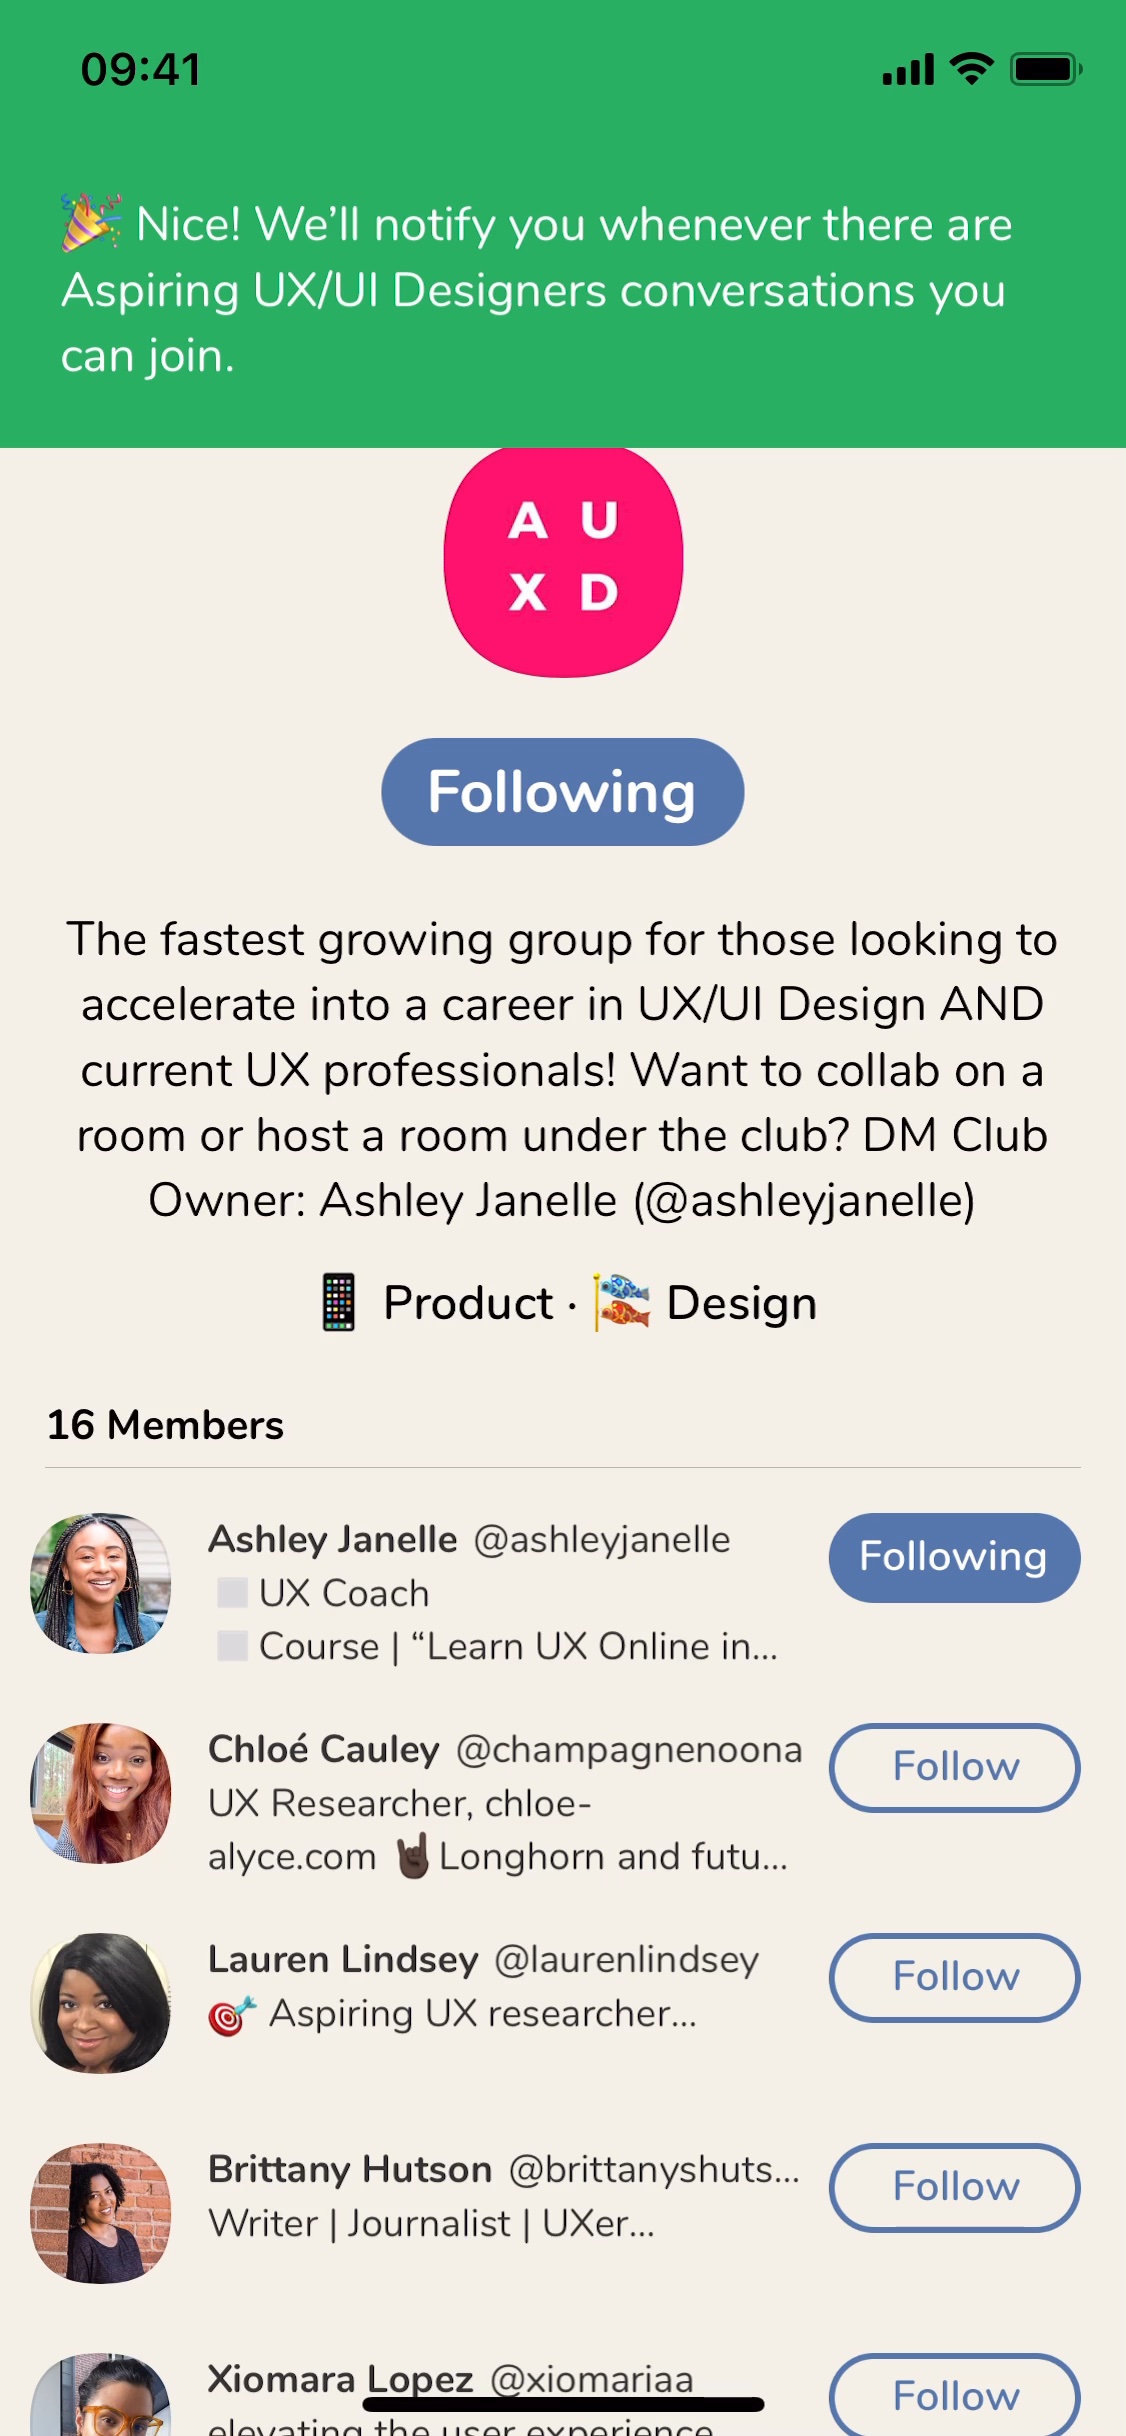Screen dimensions: 1126x2436
Task: Tap the AUXD club logo
Action: [x=563, y=561]
